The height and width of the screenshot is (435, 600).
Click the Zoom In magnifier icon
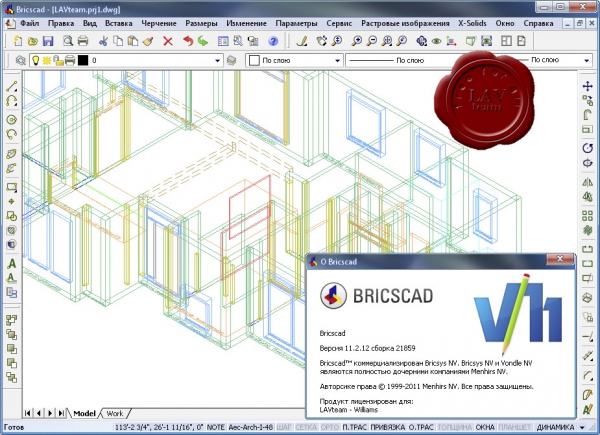point(357,41)
